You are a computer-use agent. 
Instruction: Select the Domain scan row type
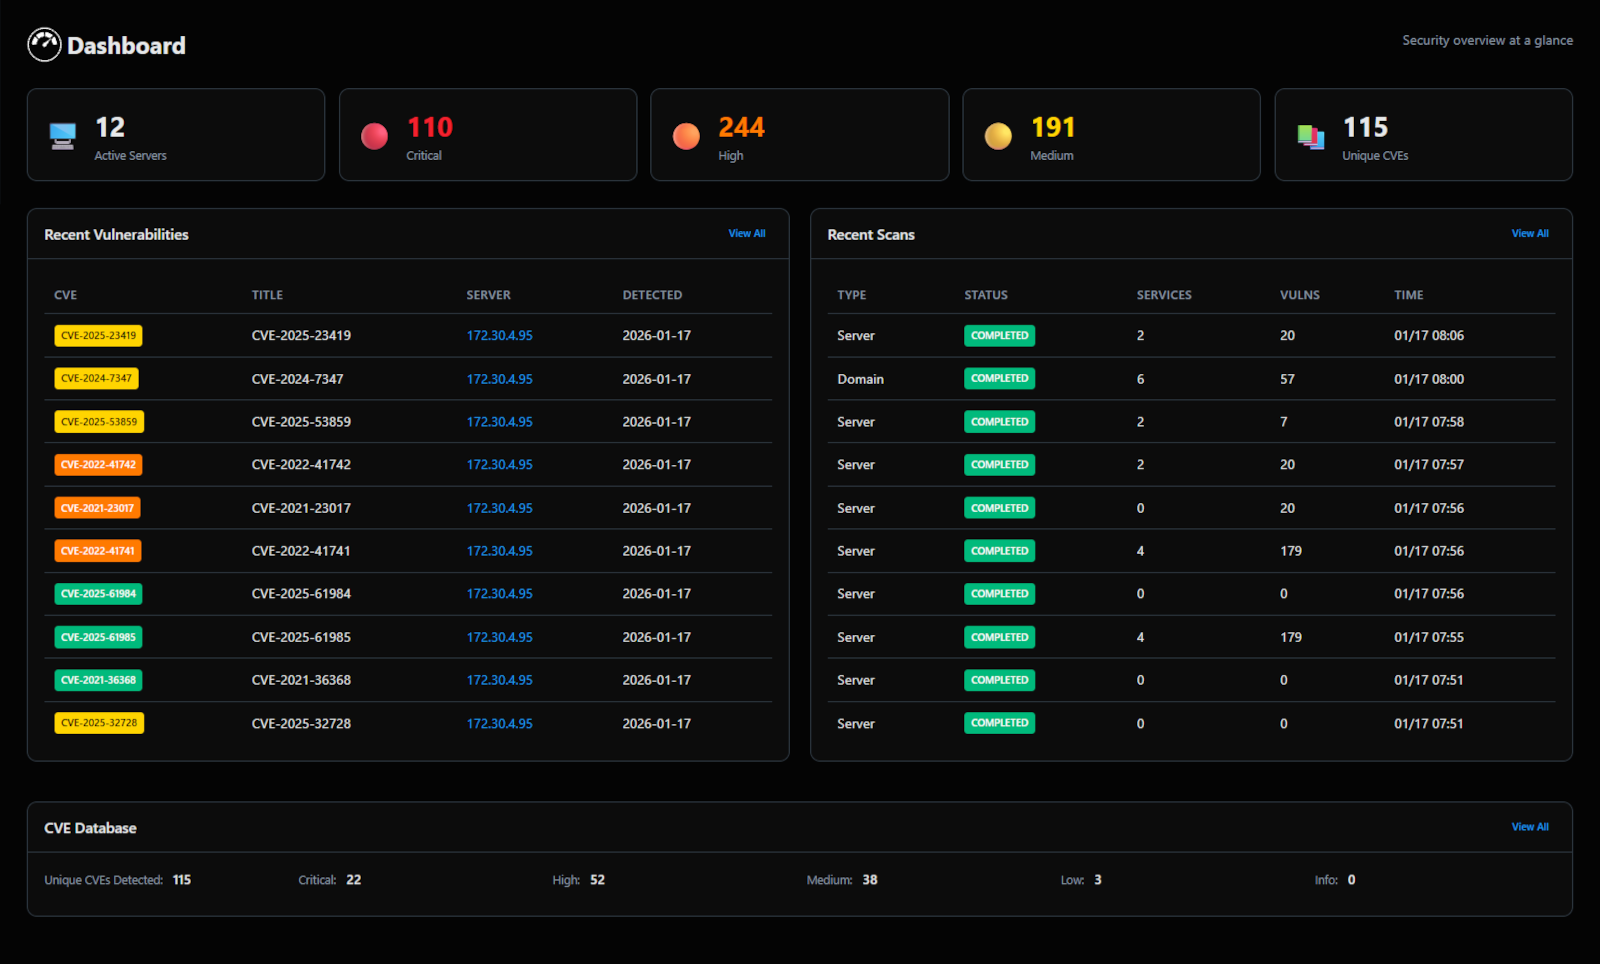click(x=860, y=379)
